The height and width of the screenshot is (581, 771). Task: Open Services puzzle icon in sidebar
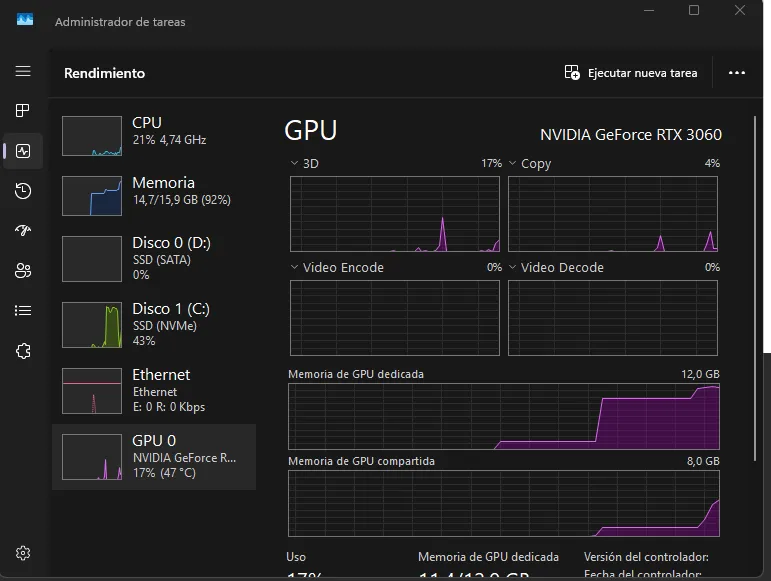(23, 351)
